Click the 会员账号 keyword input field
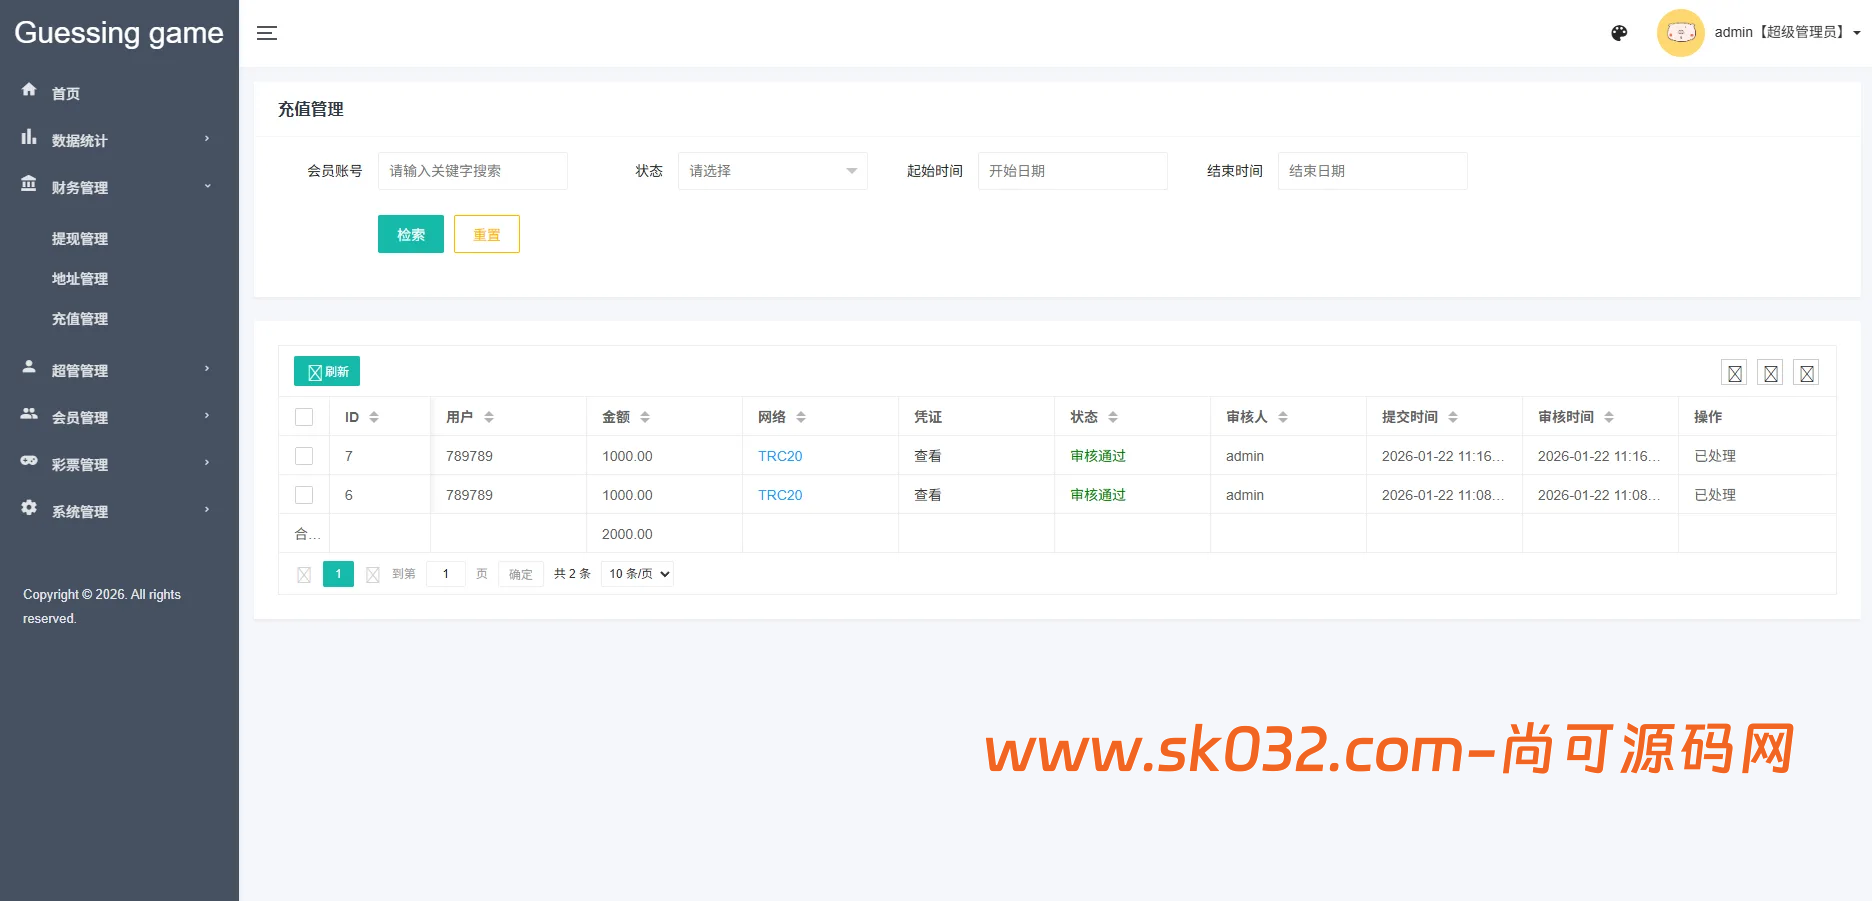Screen dimensions: 1872x901 click(x=472, y=171)
